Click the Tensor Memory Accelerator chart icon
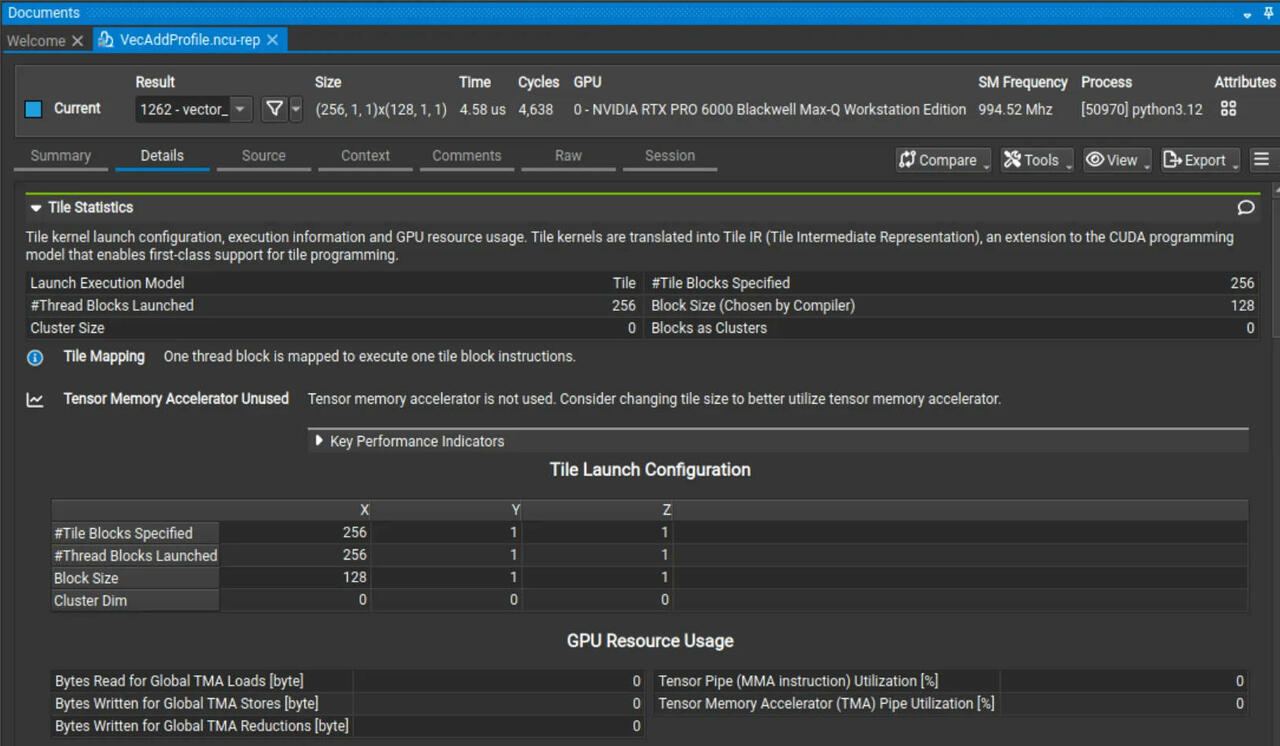Image resolution: width=1280 pixels, height=746 pixels. pos(35,400)
